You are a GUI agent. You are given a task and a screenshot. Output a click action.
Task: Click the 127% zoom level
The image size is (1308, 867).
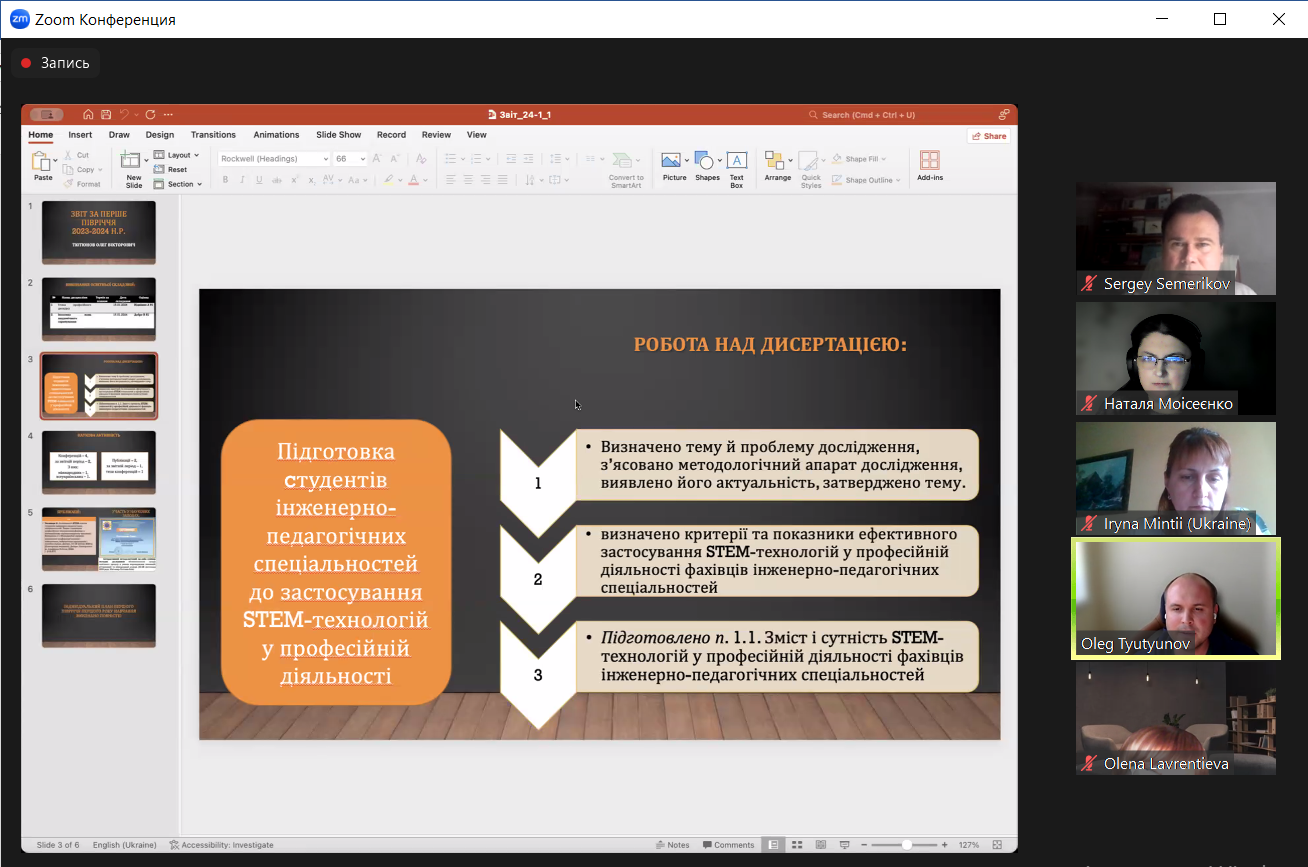coord(969,845)
